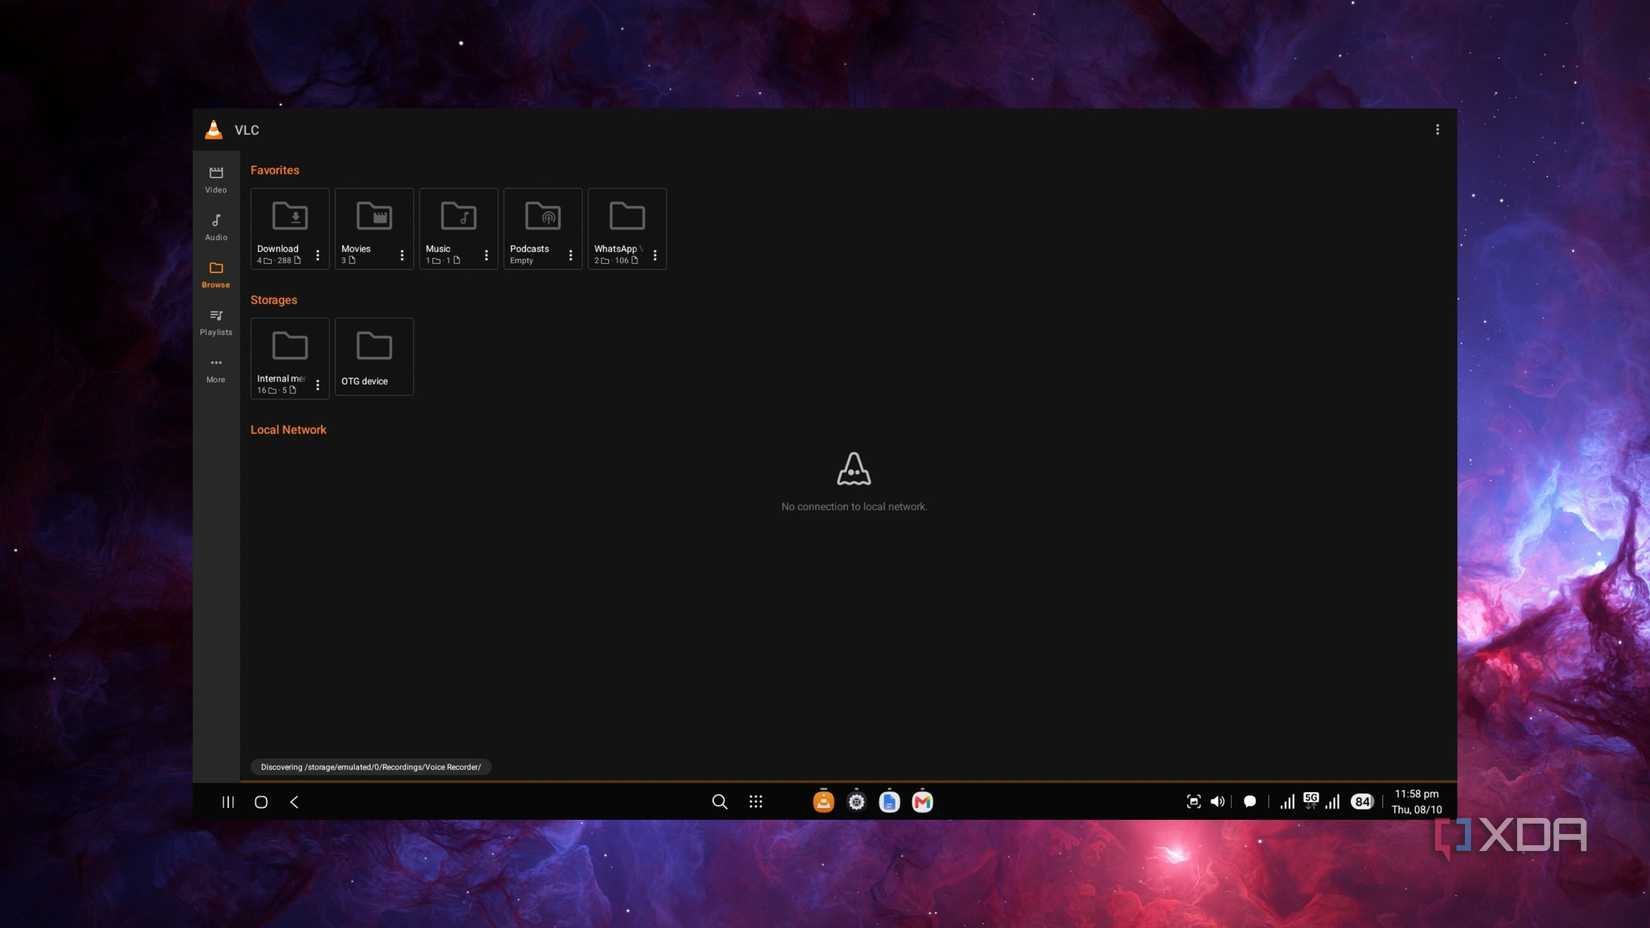Open options menu for Movies folder
This screenshot has width=1650, height=928.
402,256
